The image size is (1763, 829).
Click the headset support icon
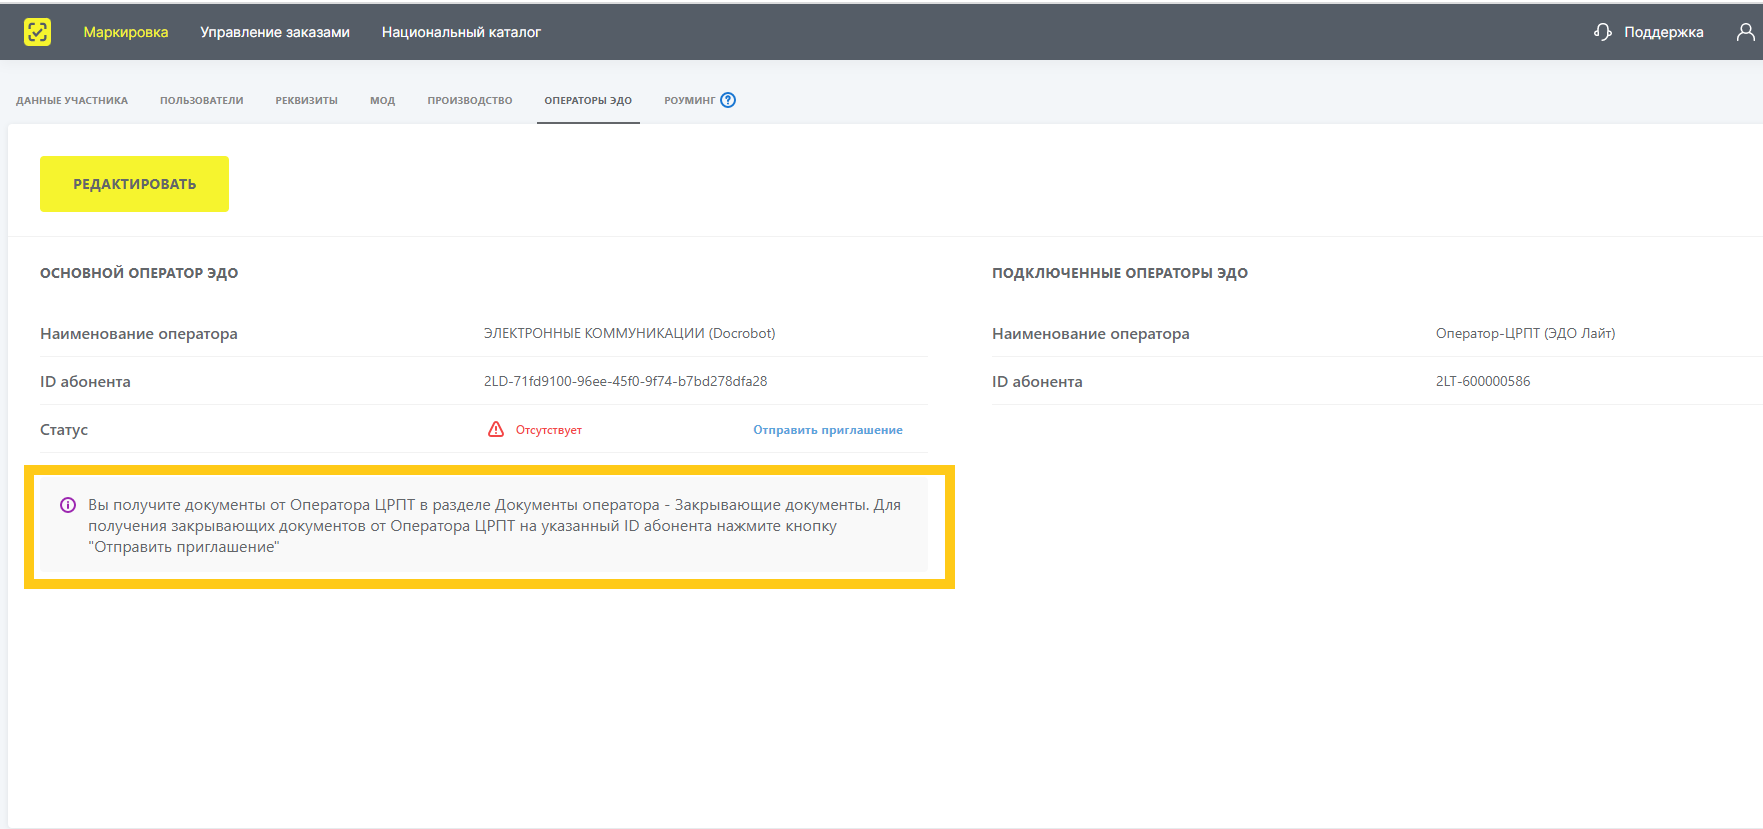tap(1603, 32)
